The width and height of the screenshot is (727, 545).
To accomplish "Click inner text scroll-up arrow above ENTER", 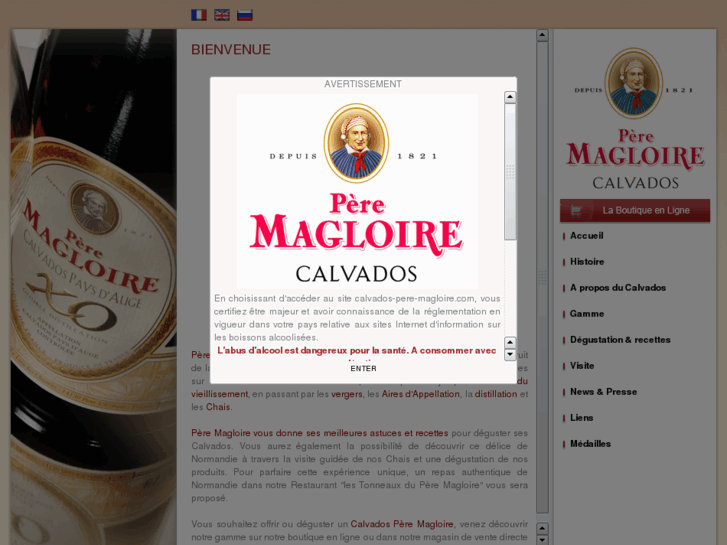I will pos(510,342).
